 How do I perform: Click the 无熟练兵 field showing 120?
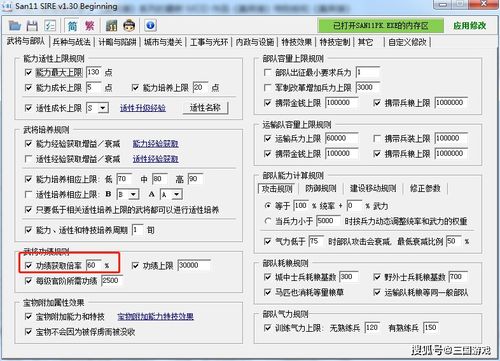click(372, 328)
